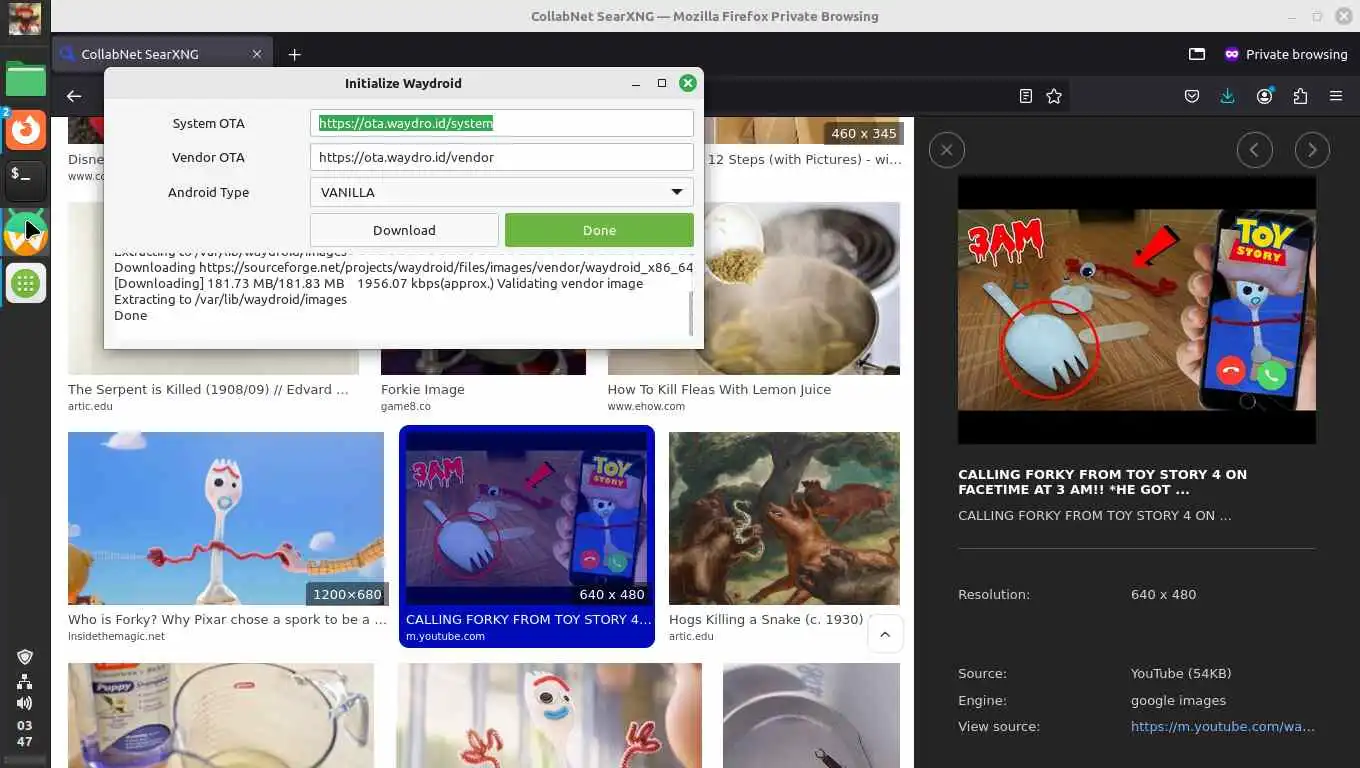Click the Vendor OTA URL field

click(x=502, y=157)
